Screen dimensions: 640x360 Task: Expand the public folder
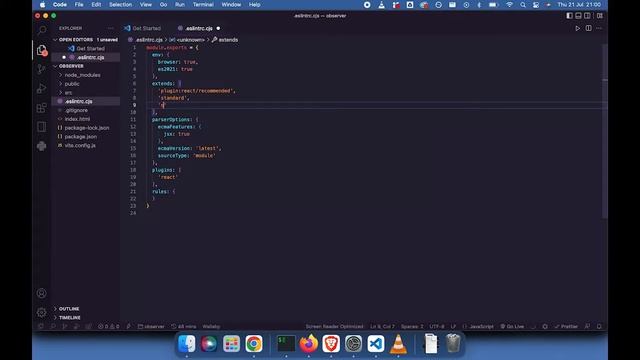pyautogui.click(x=72, y=84)
